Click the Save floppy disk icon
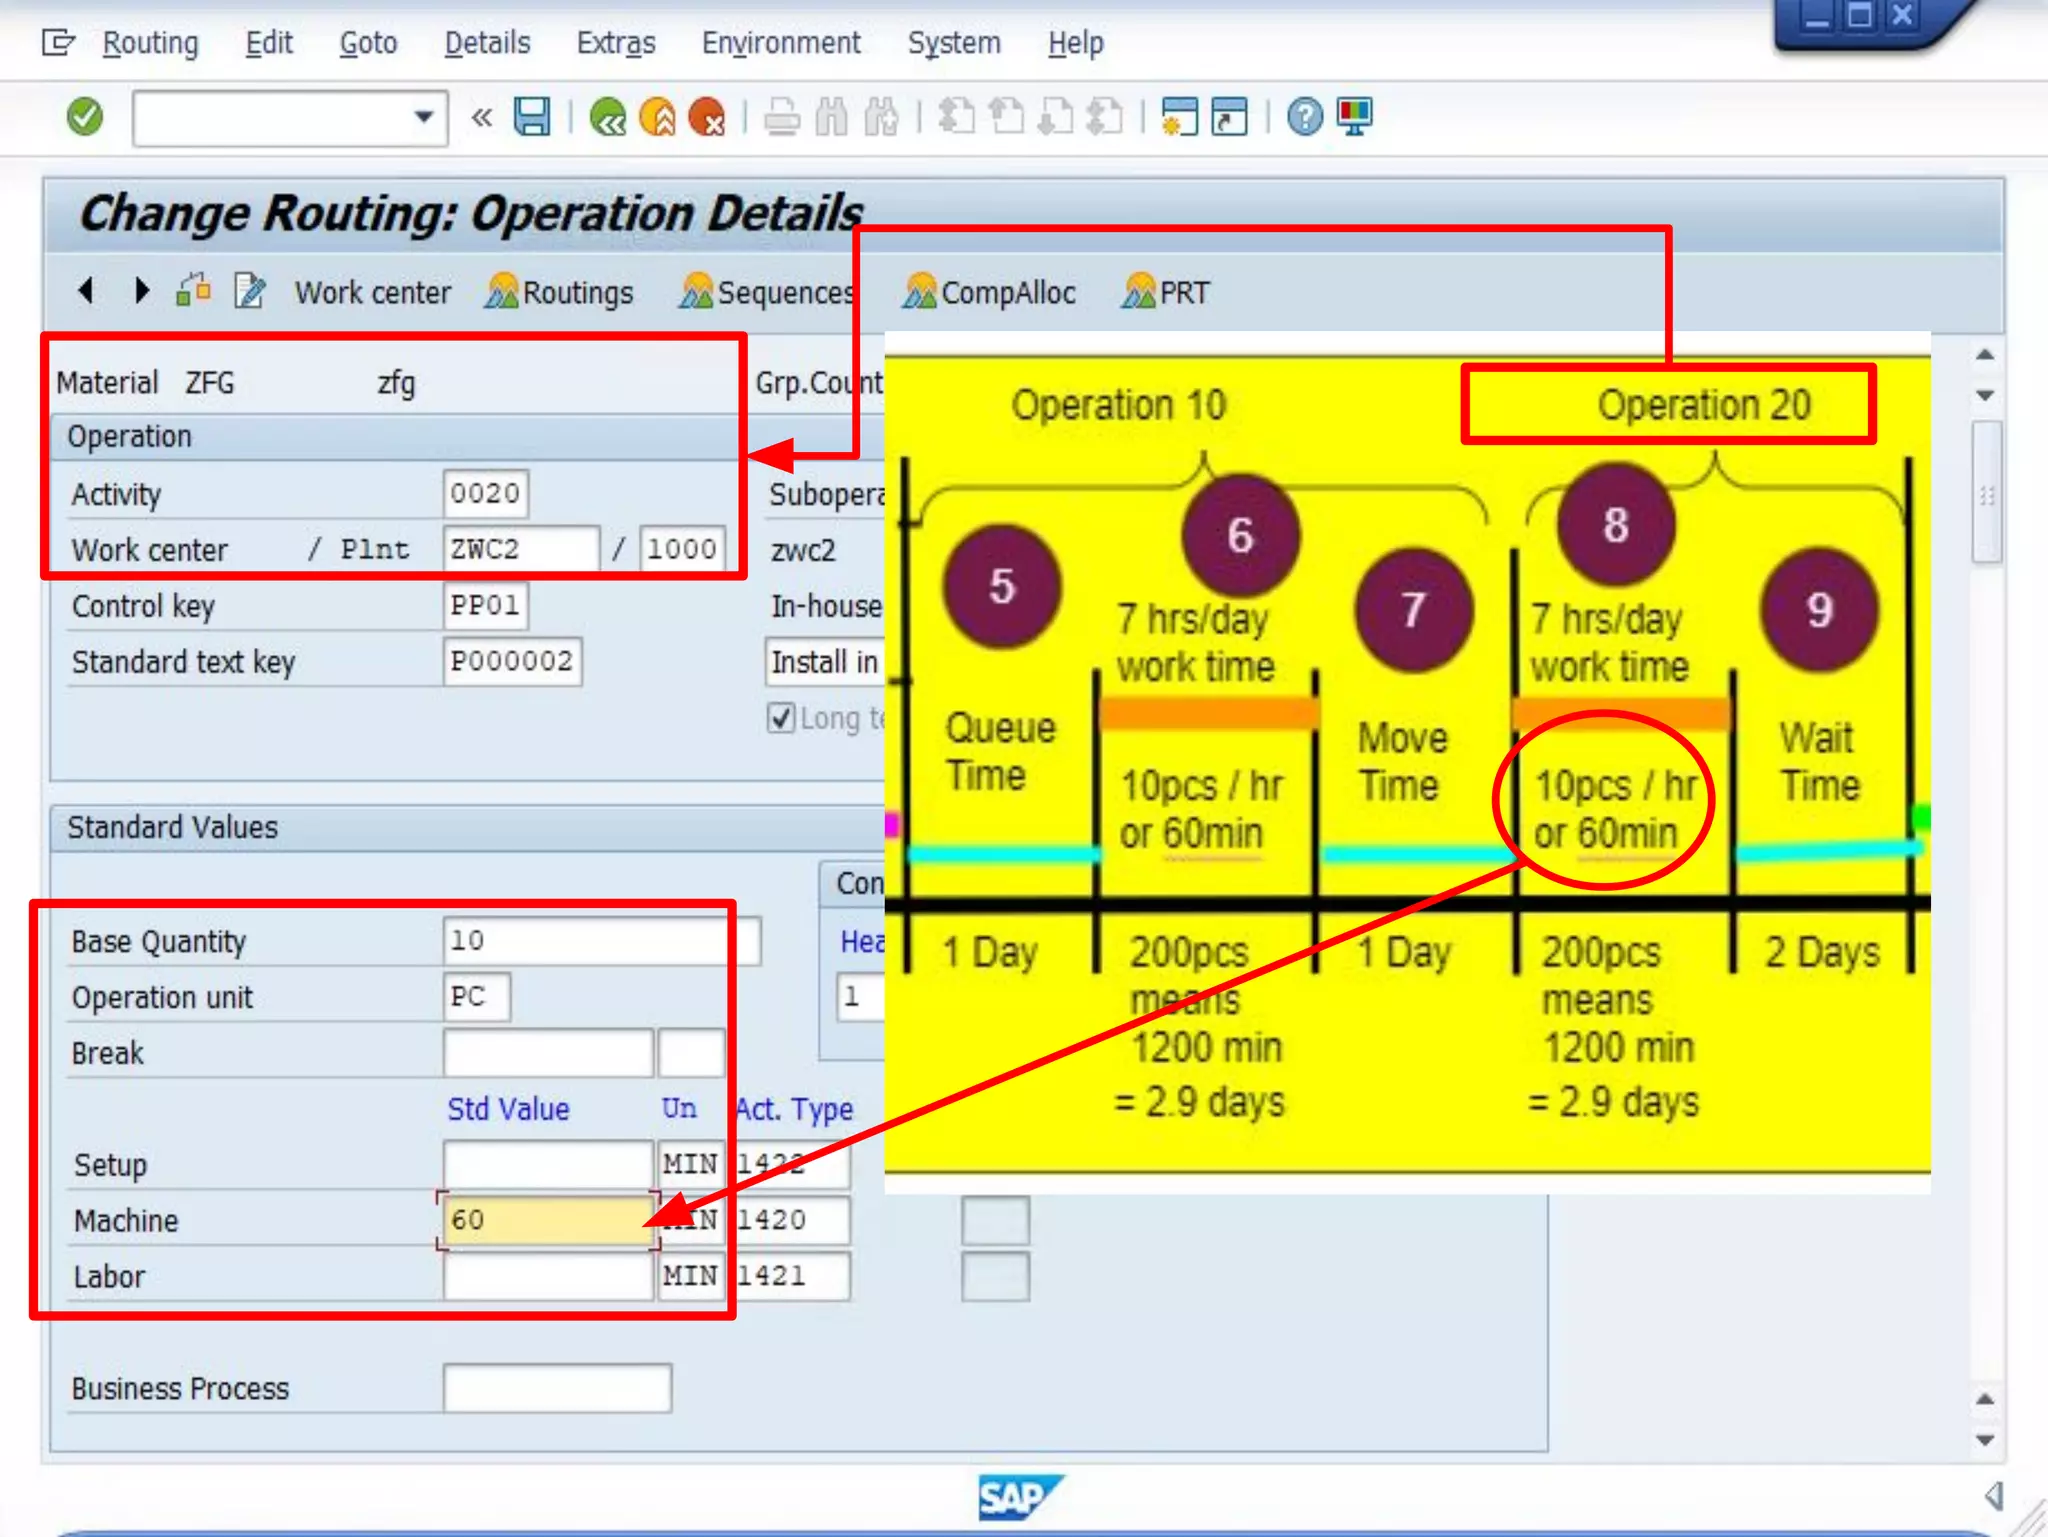Screen dimensions: 2048x1537 pyautogui.click(x=532, y=117)
